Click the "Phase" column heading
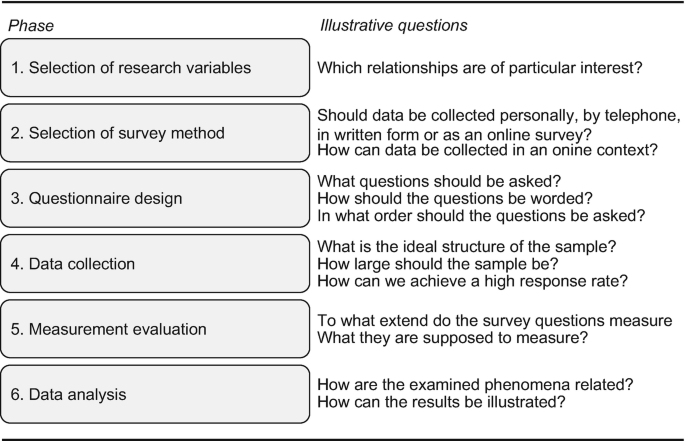The width and height of the screenshot is (685, 441). [31, 26]
